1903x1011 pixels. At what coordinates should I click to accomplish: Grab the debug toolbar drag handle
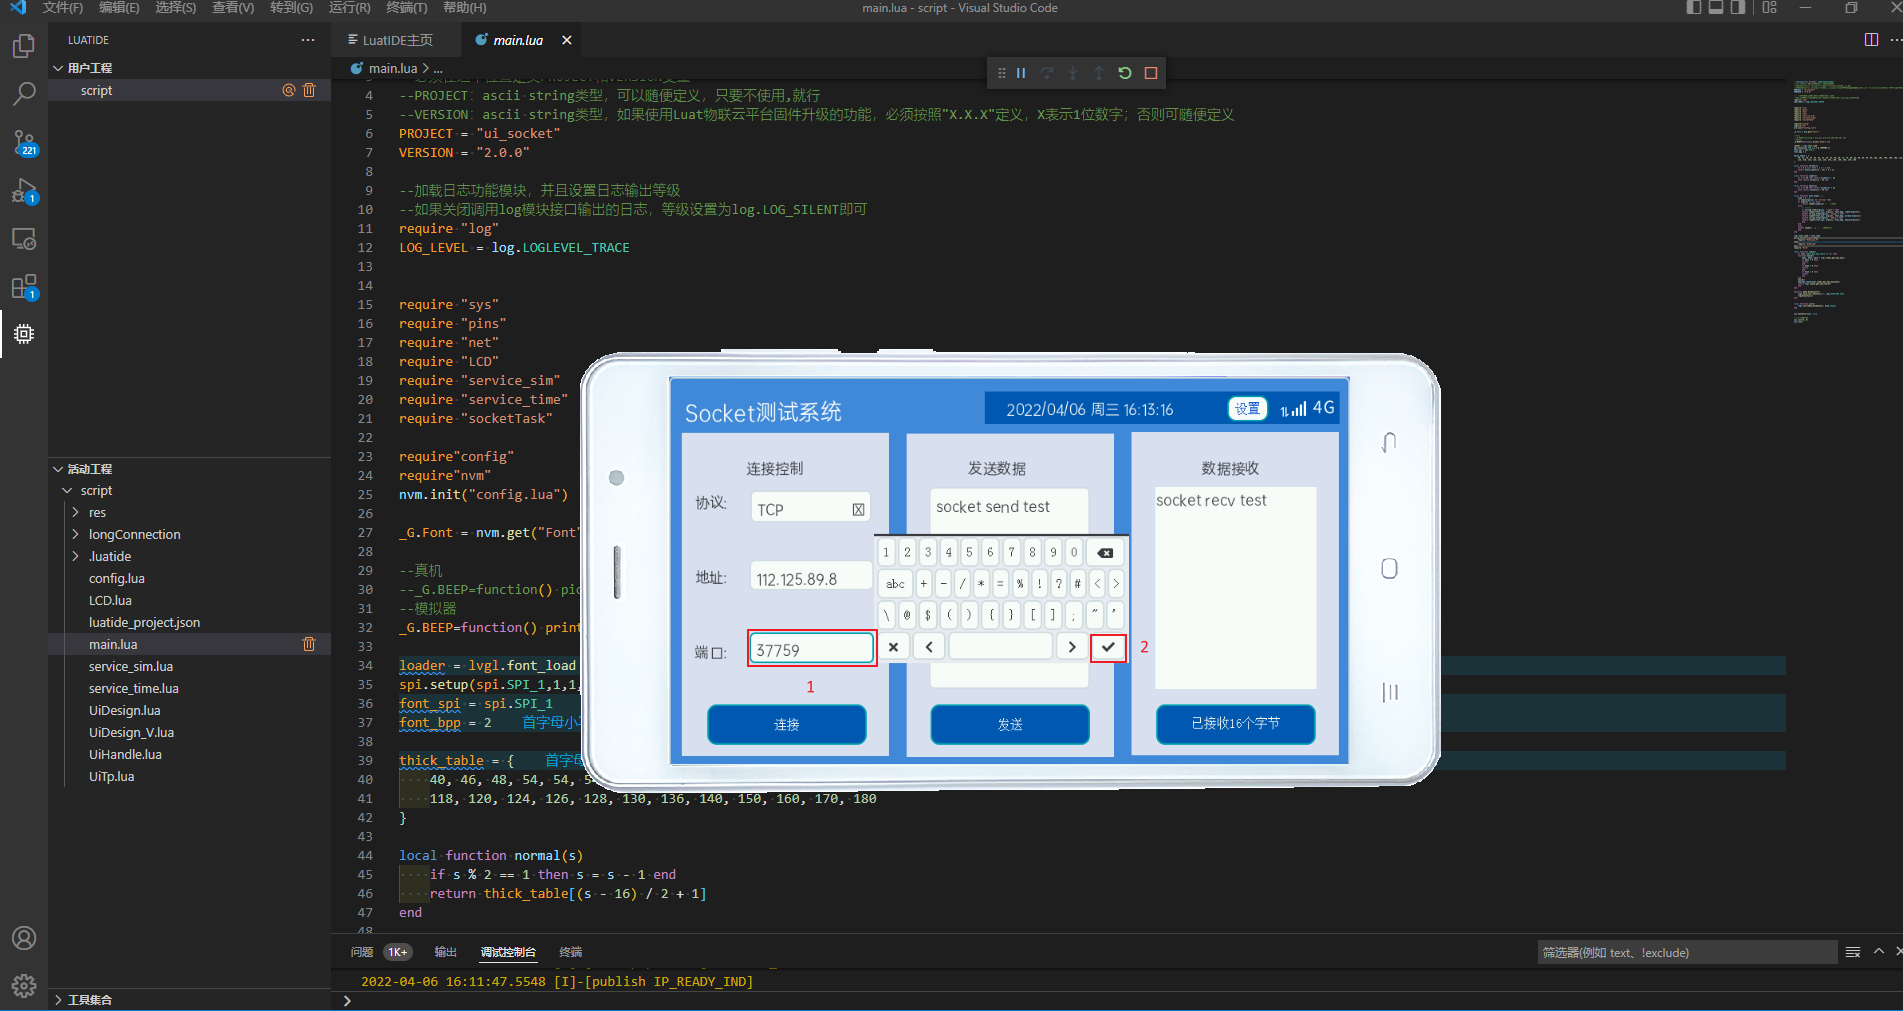coord(1001,73)
